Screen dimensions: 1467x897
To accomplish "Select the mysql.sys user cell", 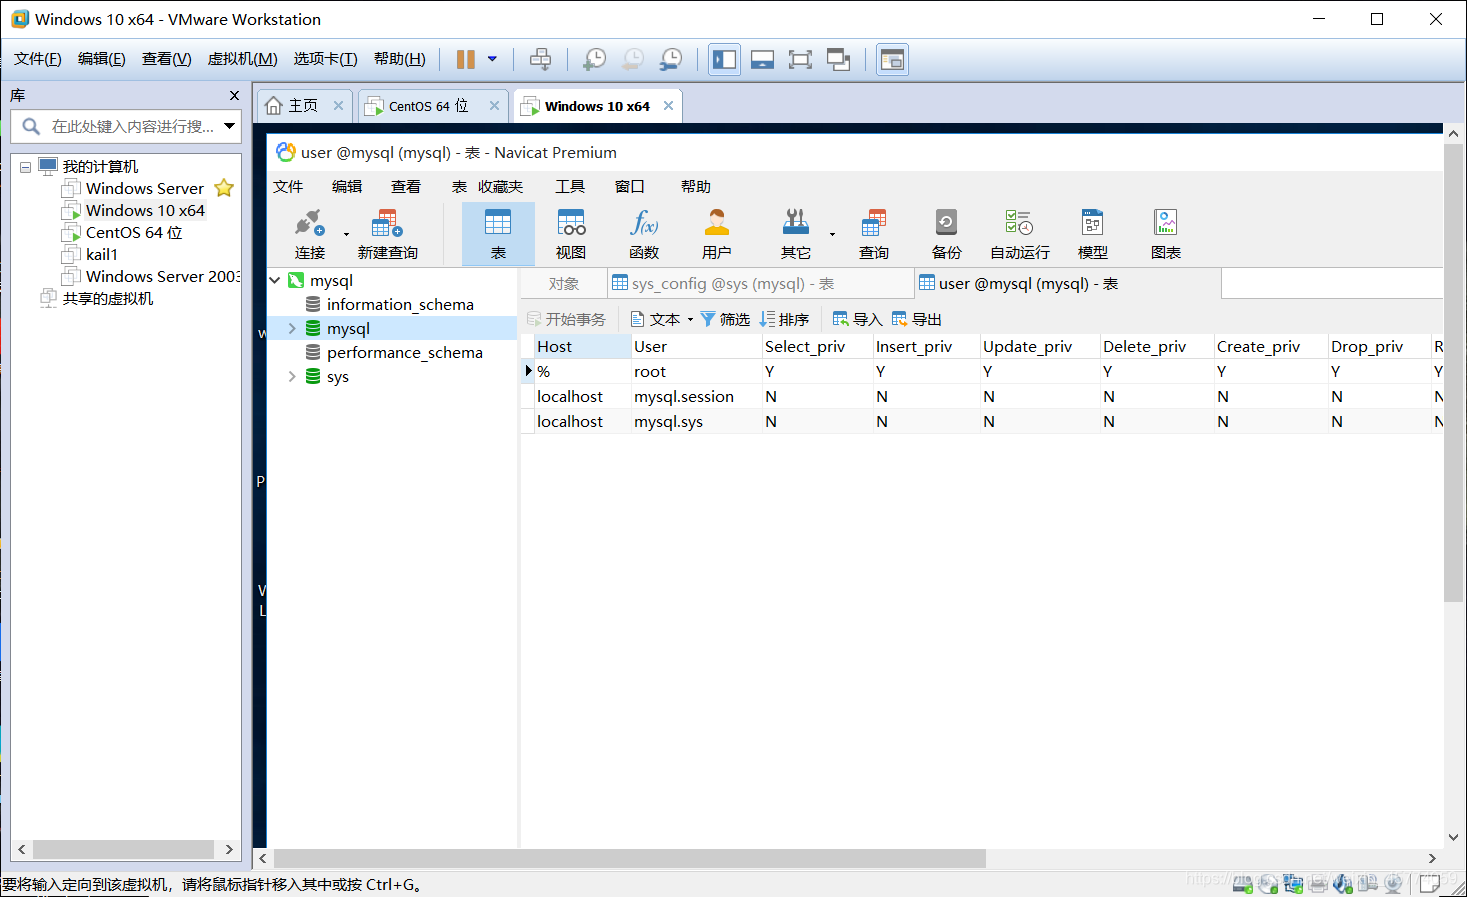I will [695, 421].
